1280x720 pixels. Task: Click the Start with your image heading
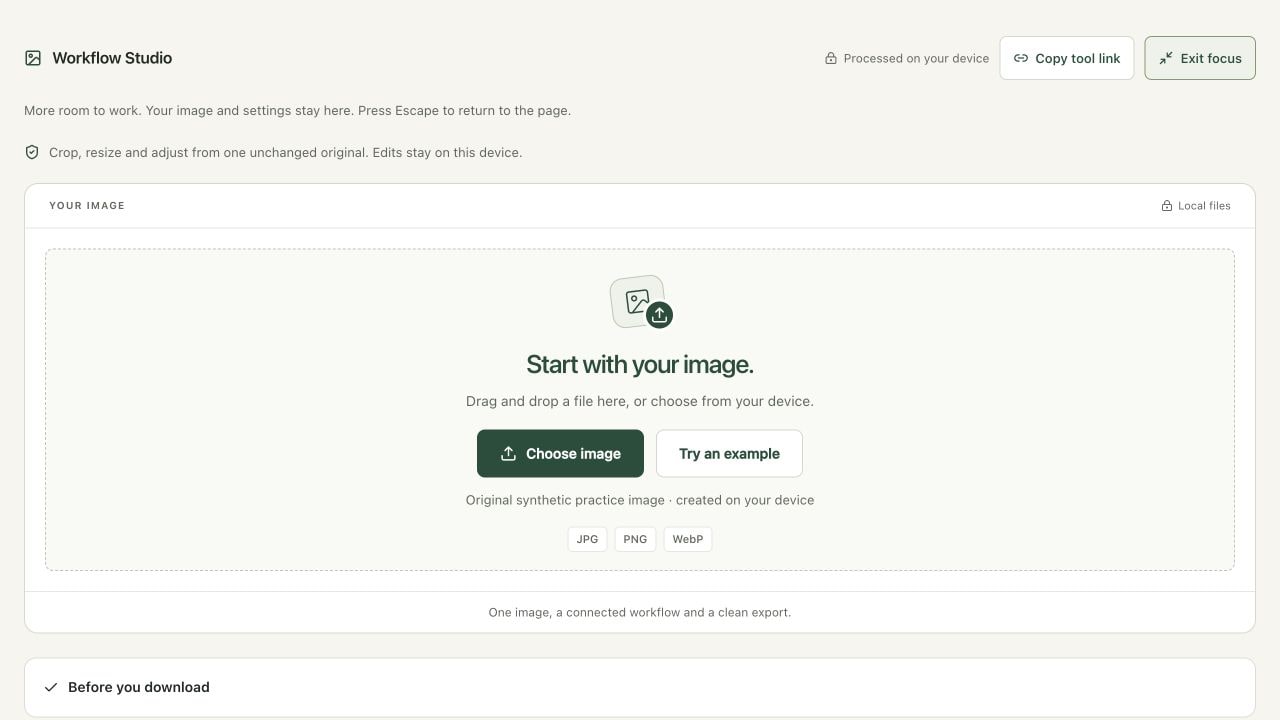(x=640, y=364)
